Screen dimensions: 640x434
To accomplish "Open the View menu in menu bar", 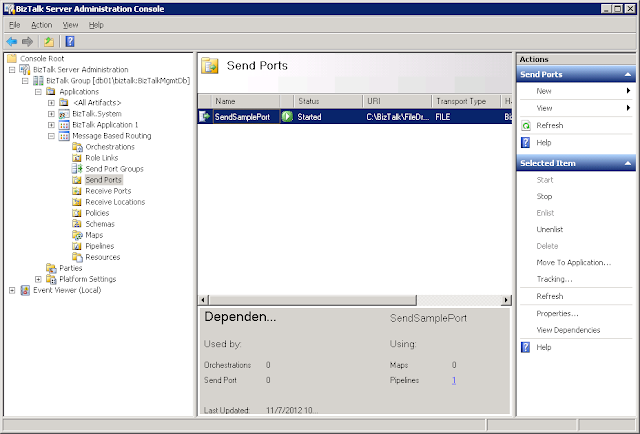I will click(x=70, y=25).
